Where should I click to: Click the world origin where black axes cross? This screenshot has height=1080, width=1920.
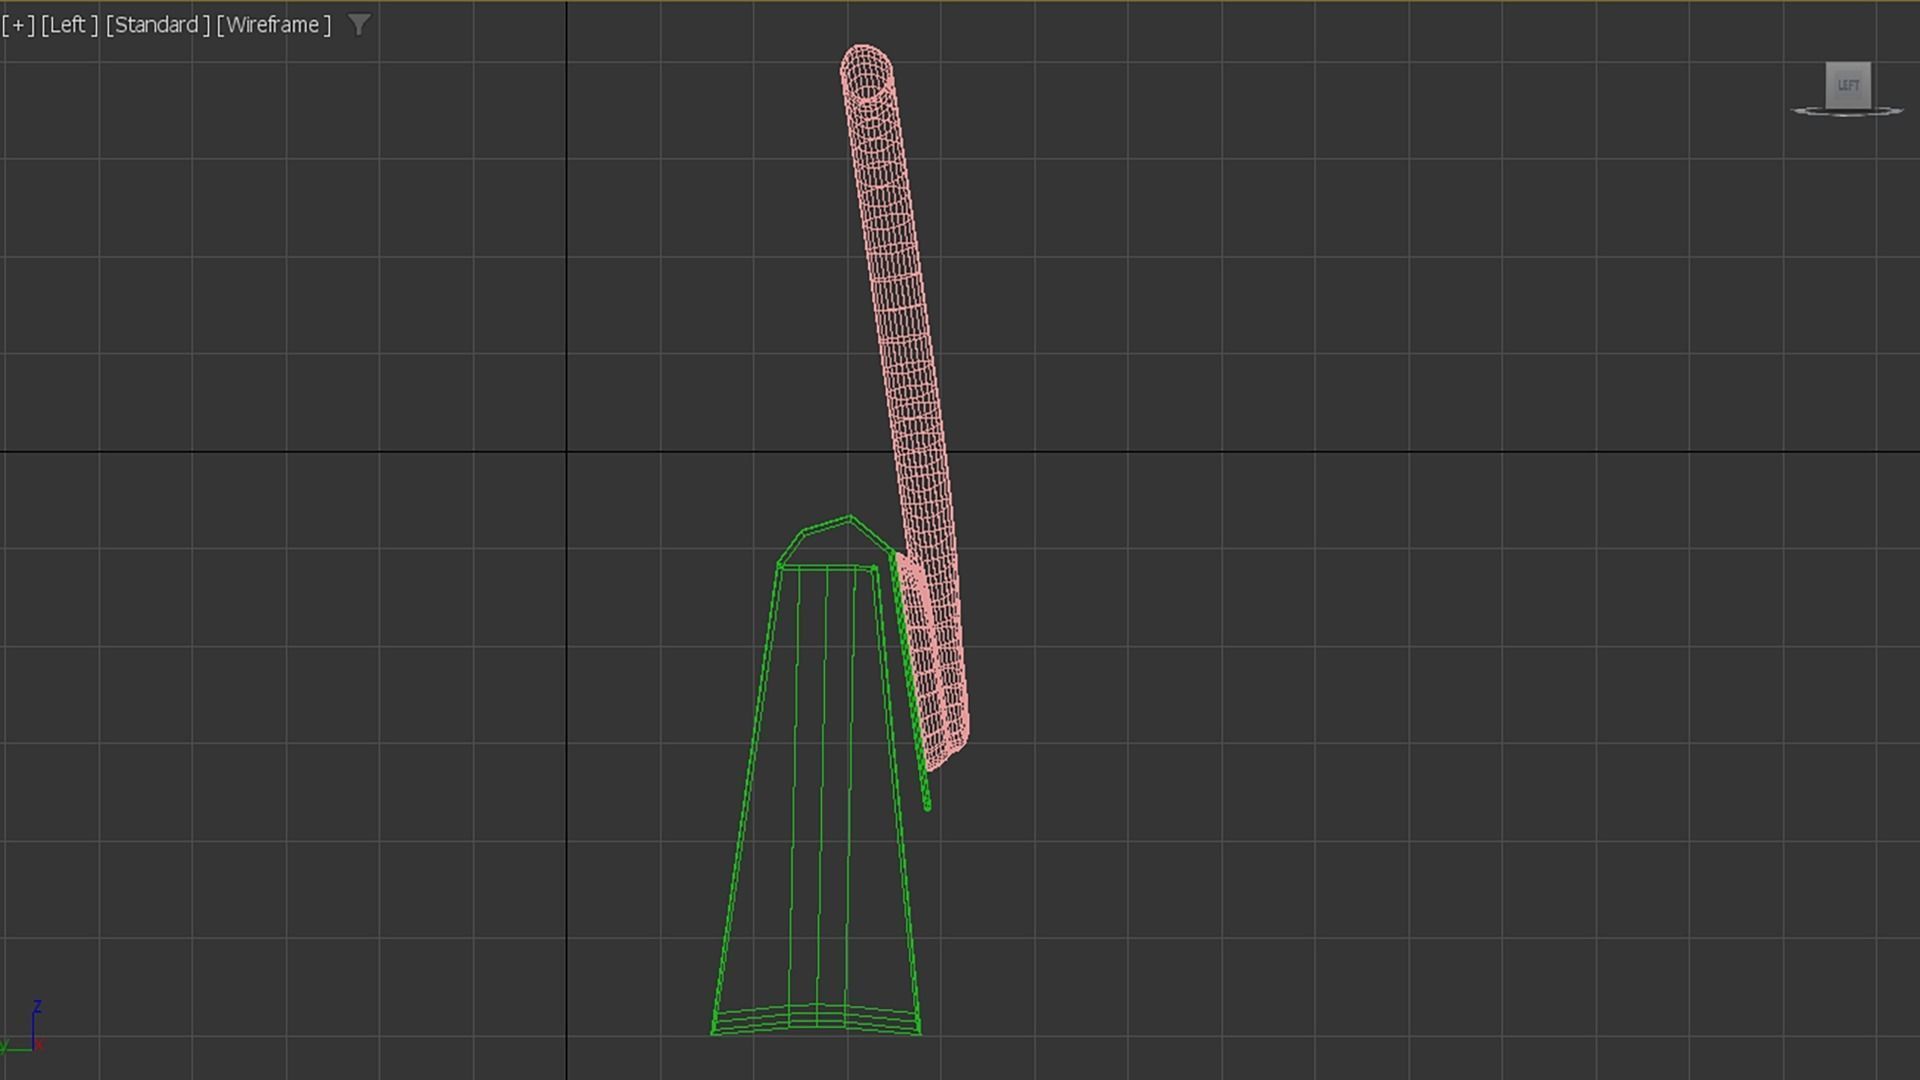pyautogui.click(x=567, y=452)
